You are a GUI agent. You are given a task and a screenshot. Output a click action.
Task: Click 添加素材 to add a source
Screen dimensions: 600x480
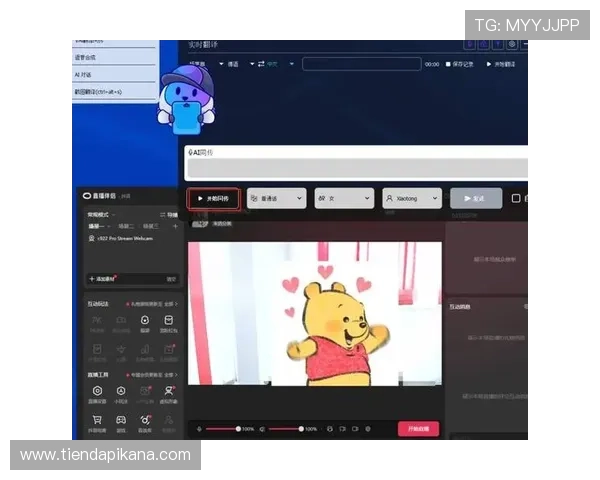coord(104,278)
